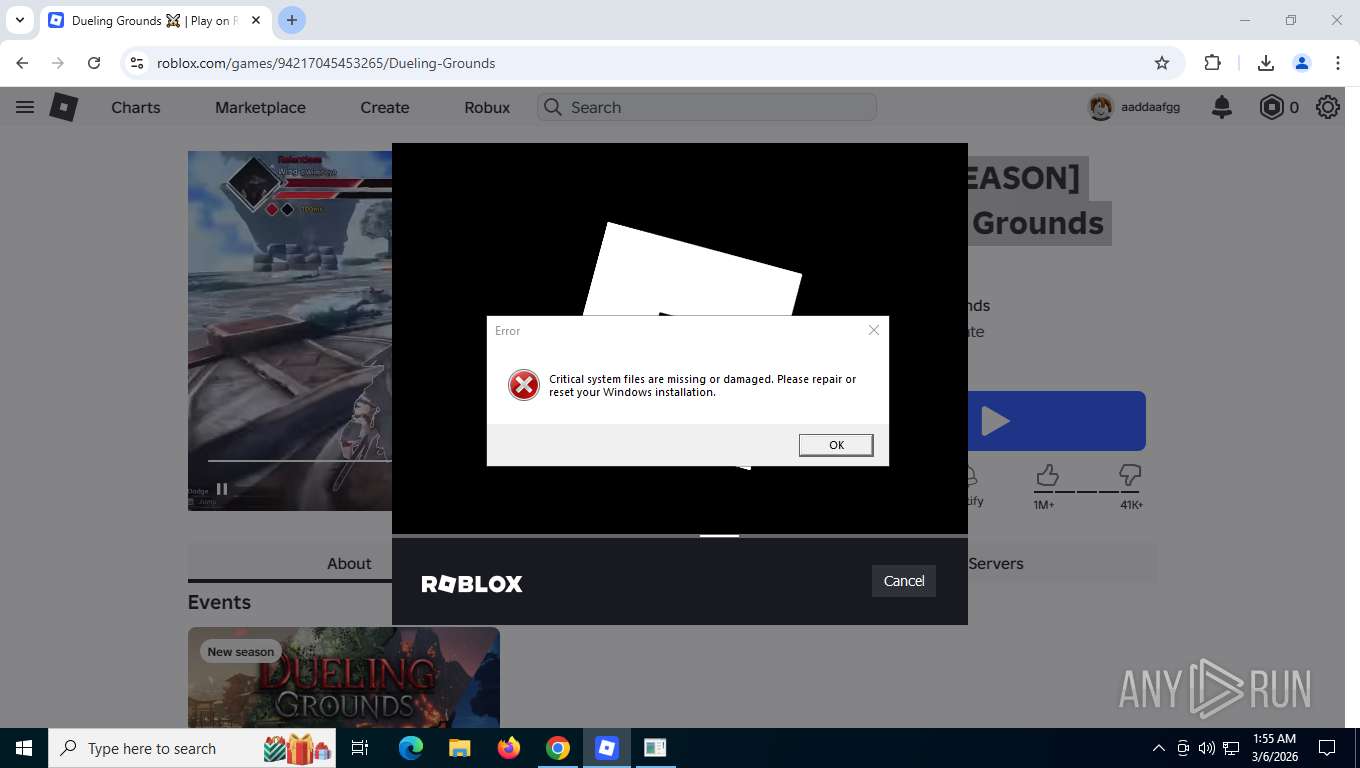This screenshot has height=768, width=1360.
Task: Open the Charts page
Action: coord(136,107)
